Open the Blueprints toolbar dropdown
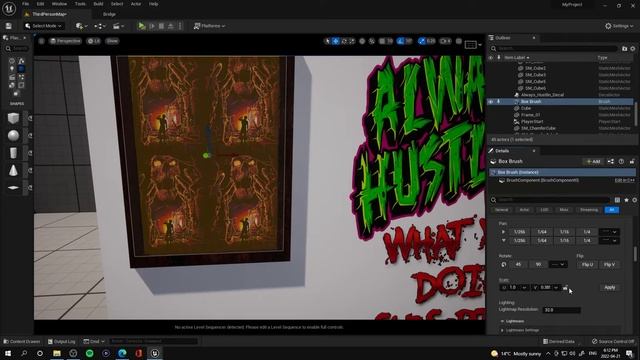640x360 pixels. pos(100,26)
